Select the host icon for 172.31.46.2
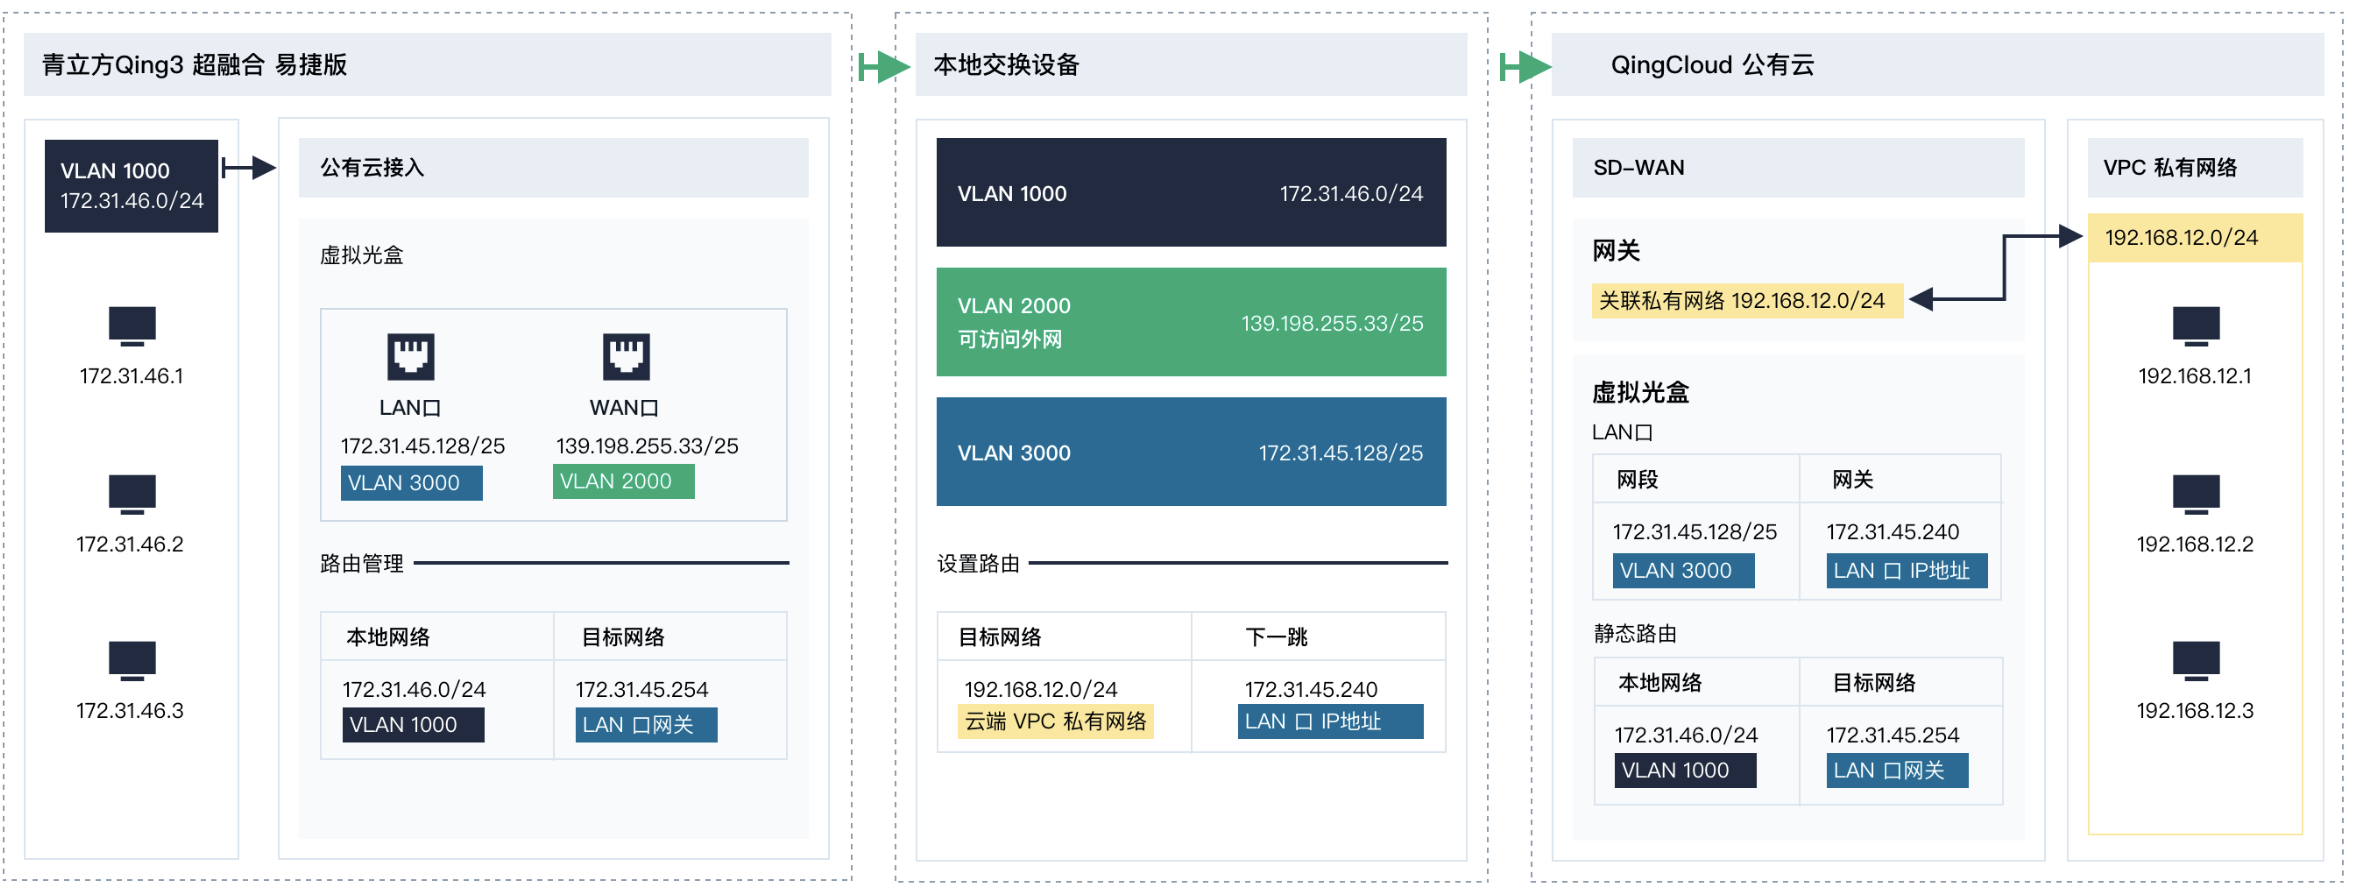 [132, 494]
